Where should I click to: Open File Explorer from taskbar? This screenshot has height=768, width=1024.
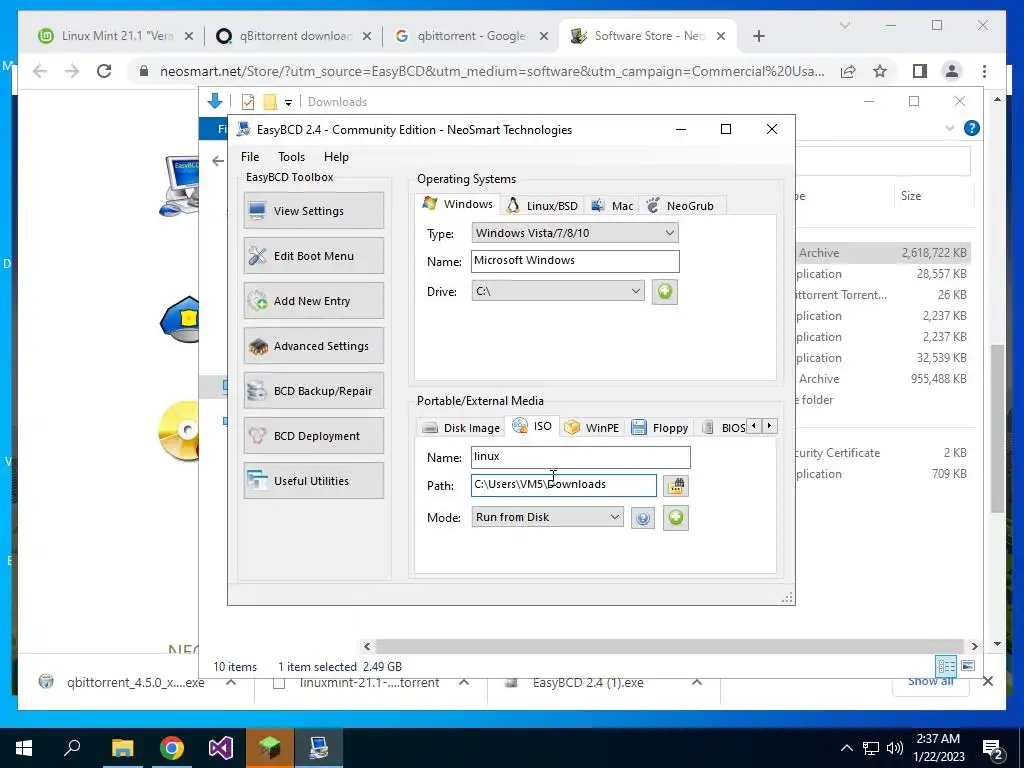point(122,748)
